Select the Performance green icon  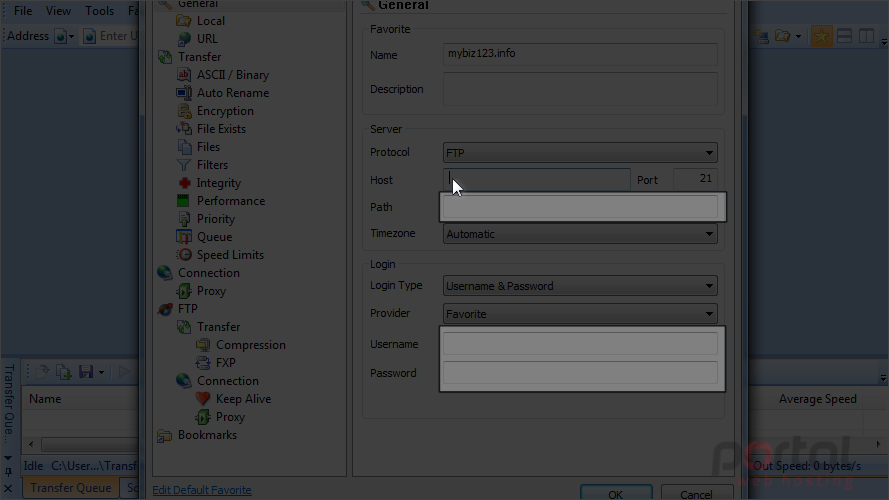click(x=184, y=201)
